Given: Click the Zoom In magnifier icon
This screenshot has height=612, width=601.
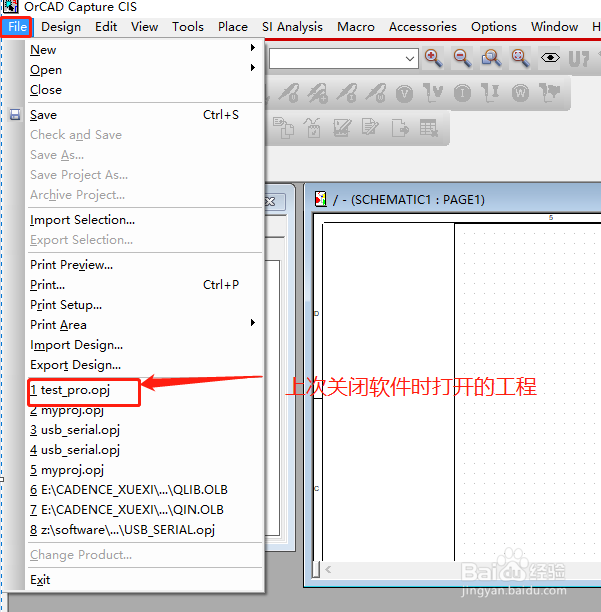Looking at the screenshot, I should [x=433, y=59].
